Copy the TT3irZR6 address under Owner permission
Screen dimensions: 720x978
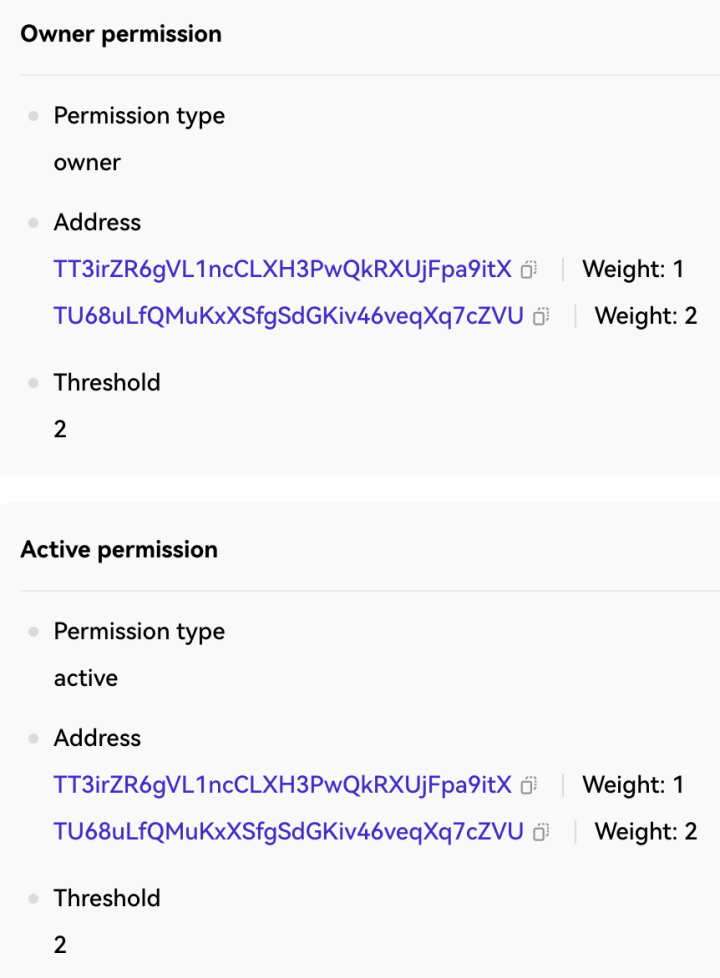click(x=529, y=269)
